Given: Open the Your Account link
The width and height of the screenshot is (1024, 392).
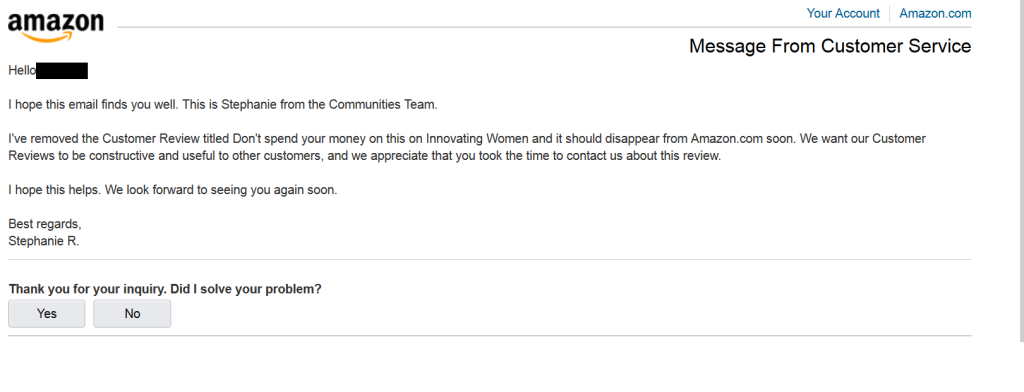Looking at the screenshot, I should (843, 13).
